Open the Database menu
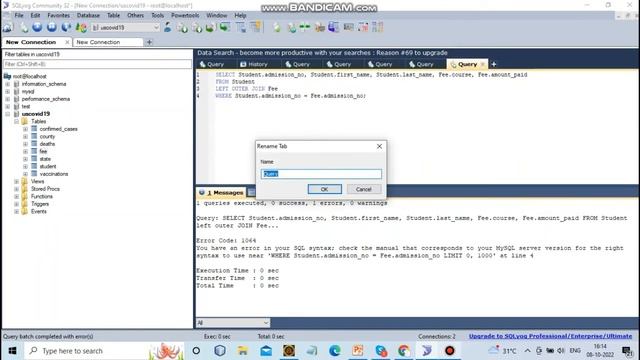Image resolution: width=640 pixels, height=360 pixels. click(88, 15)
